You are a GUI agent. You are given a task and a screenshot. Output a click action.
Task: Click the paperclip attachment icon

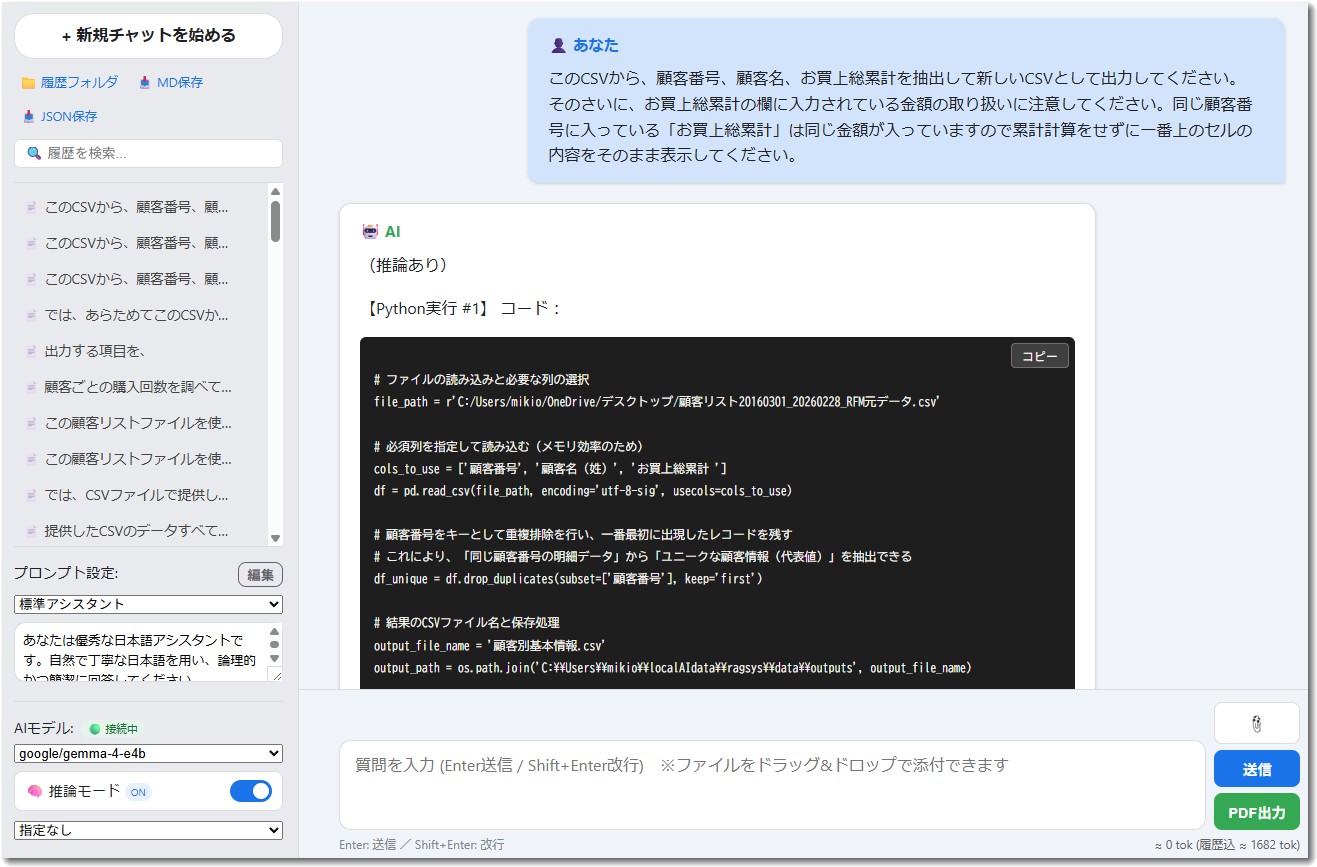[1256, 722]
